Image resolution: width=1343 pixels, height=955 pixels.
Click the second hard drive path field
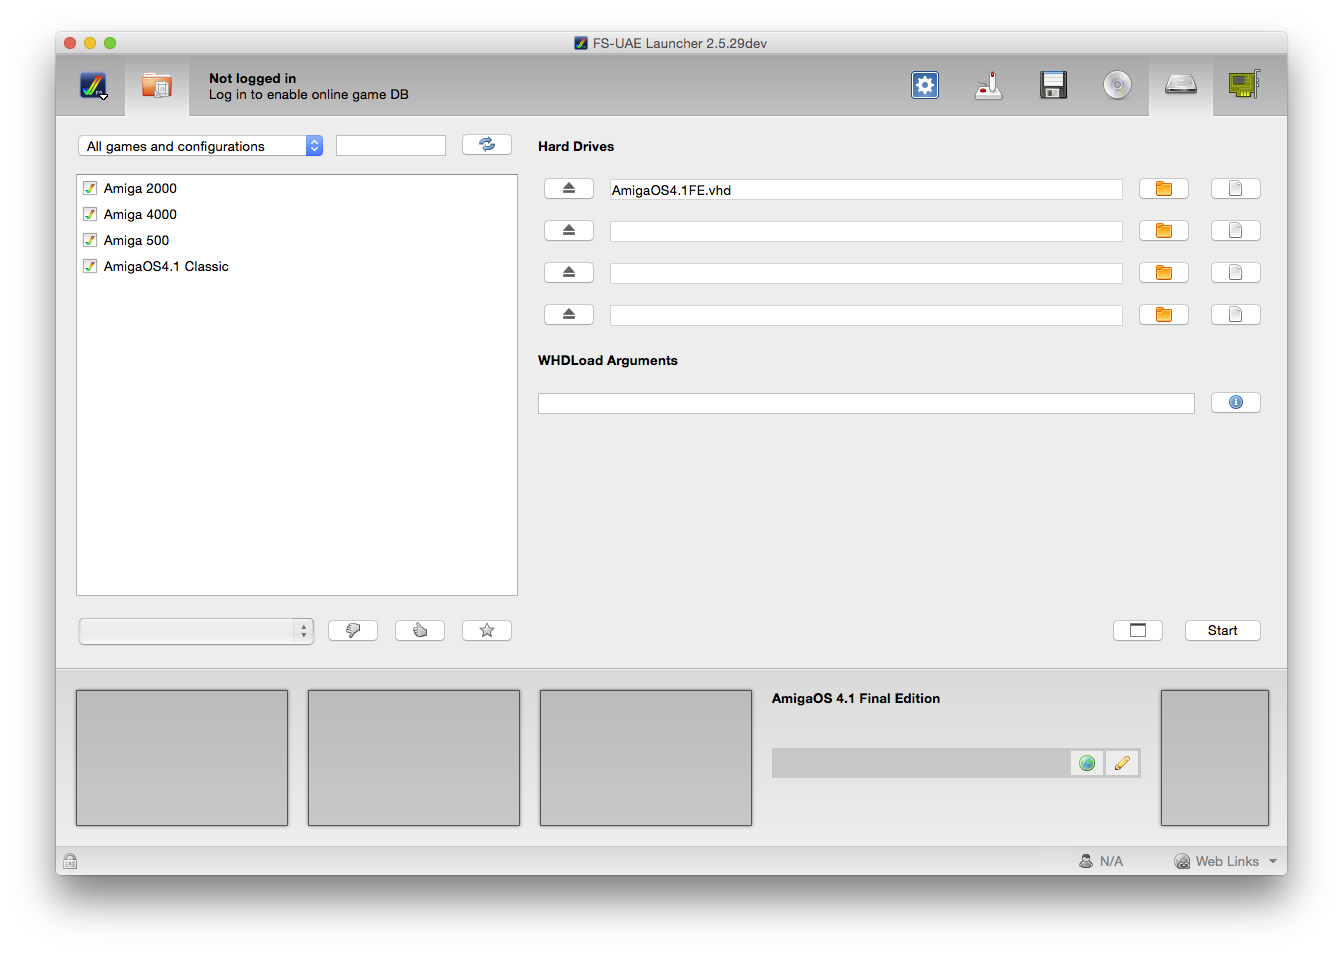click(866, 232)
